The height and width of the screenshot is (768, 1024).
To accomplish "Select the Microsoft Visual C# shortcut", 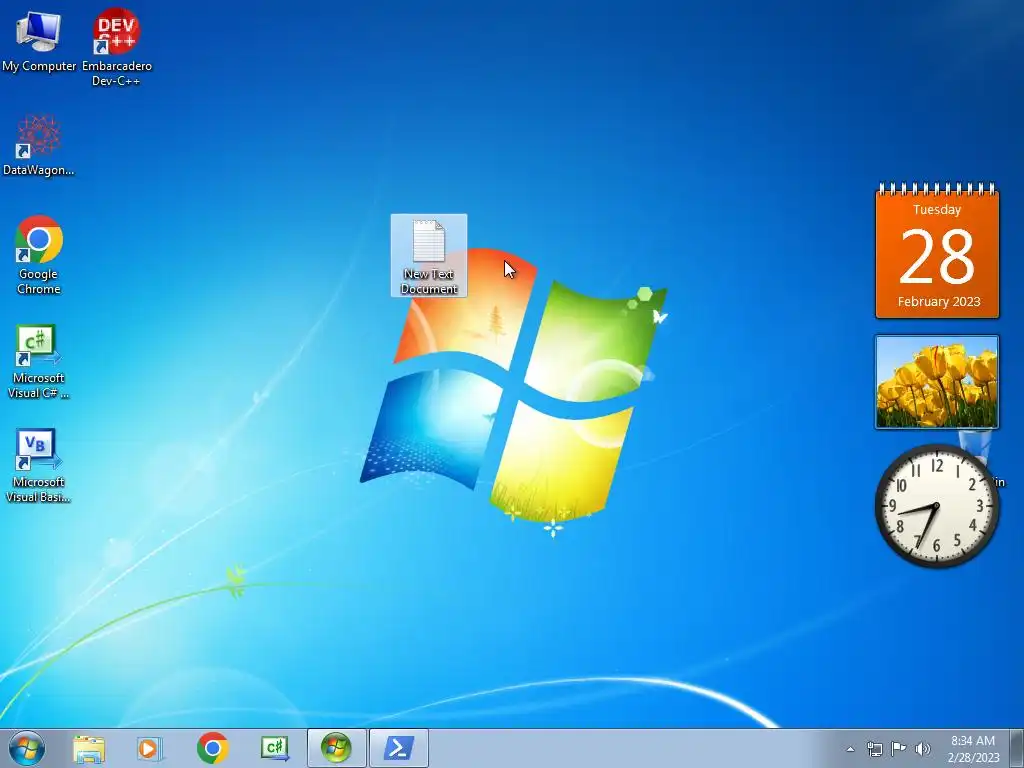I will coord(39,361).
